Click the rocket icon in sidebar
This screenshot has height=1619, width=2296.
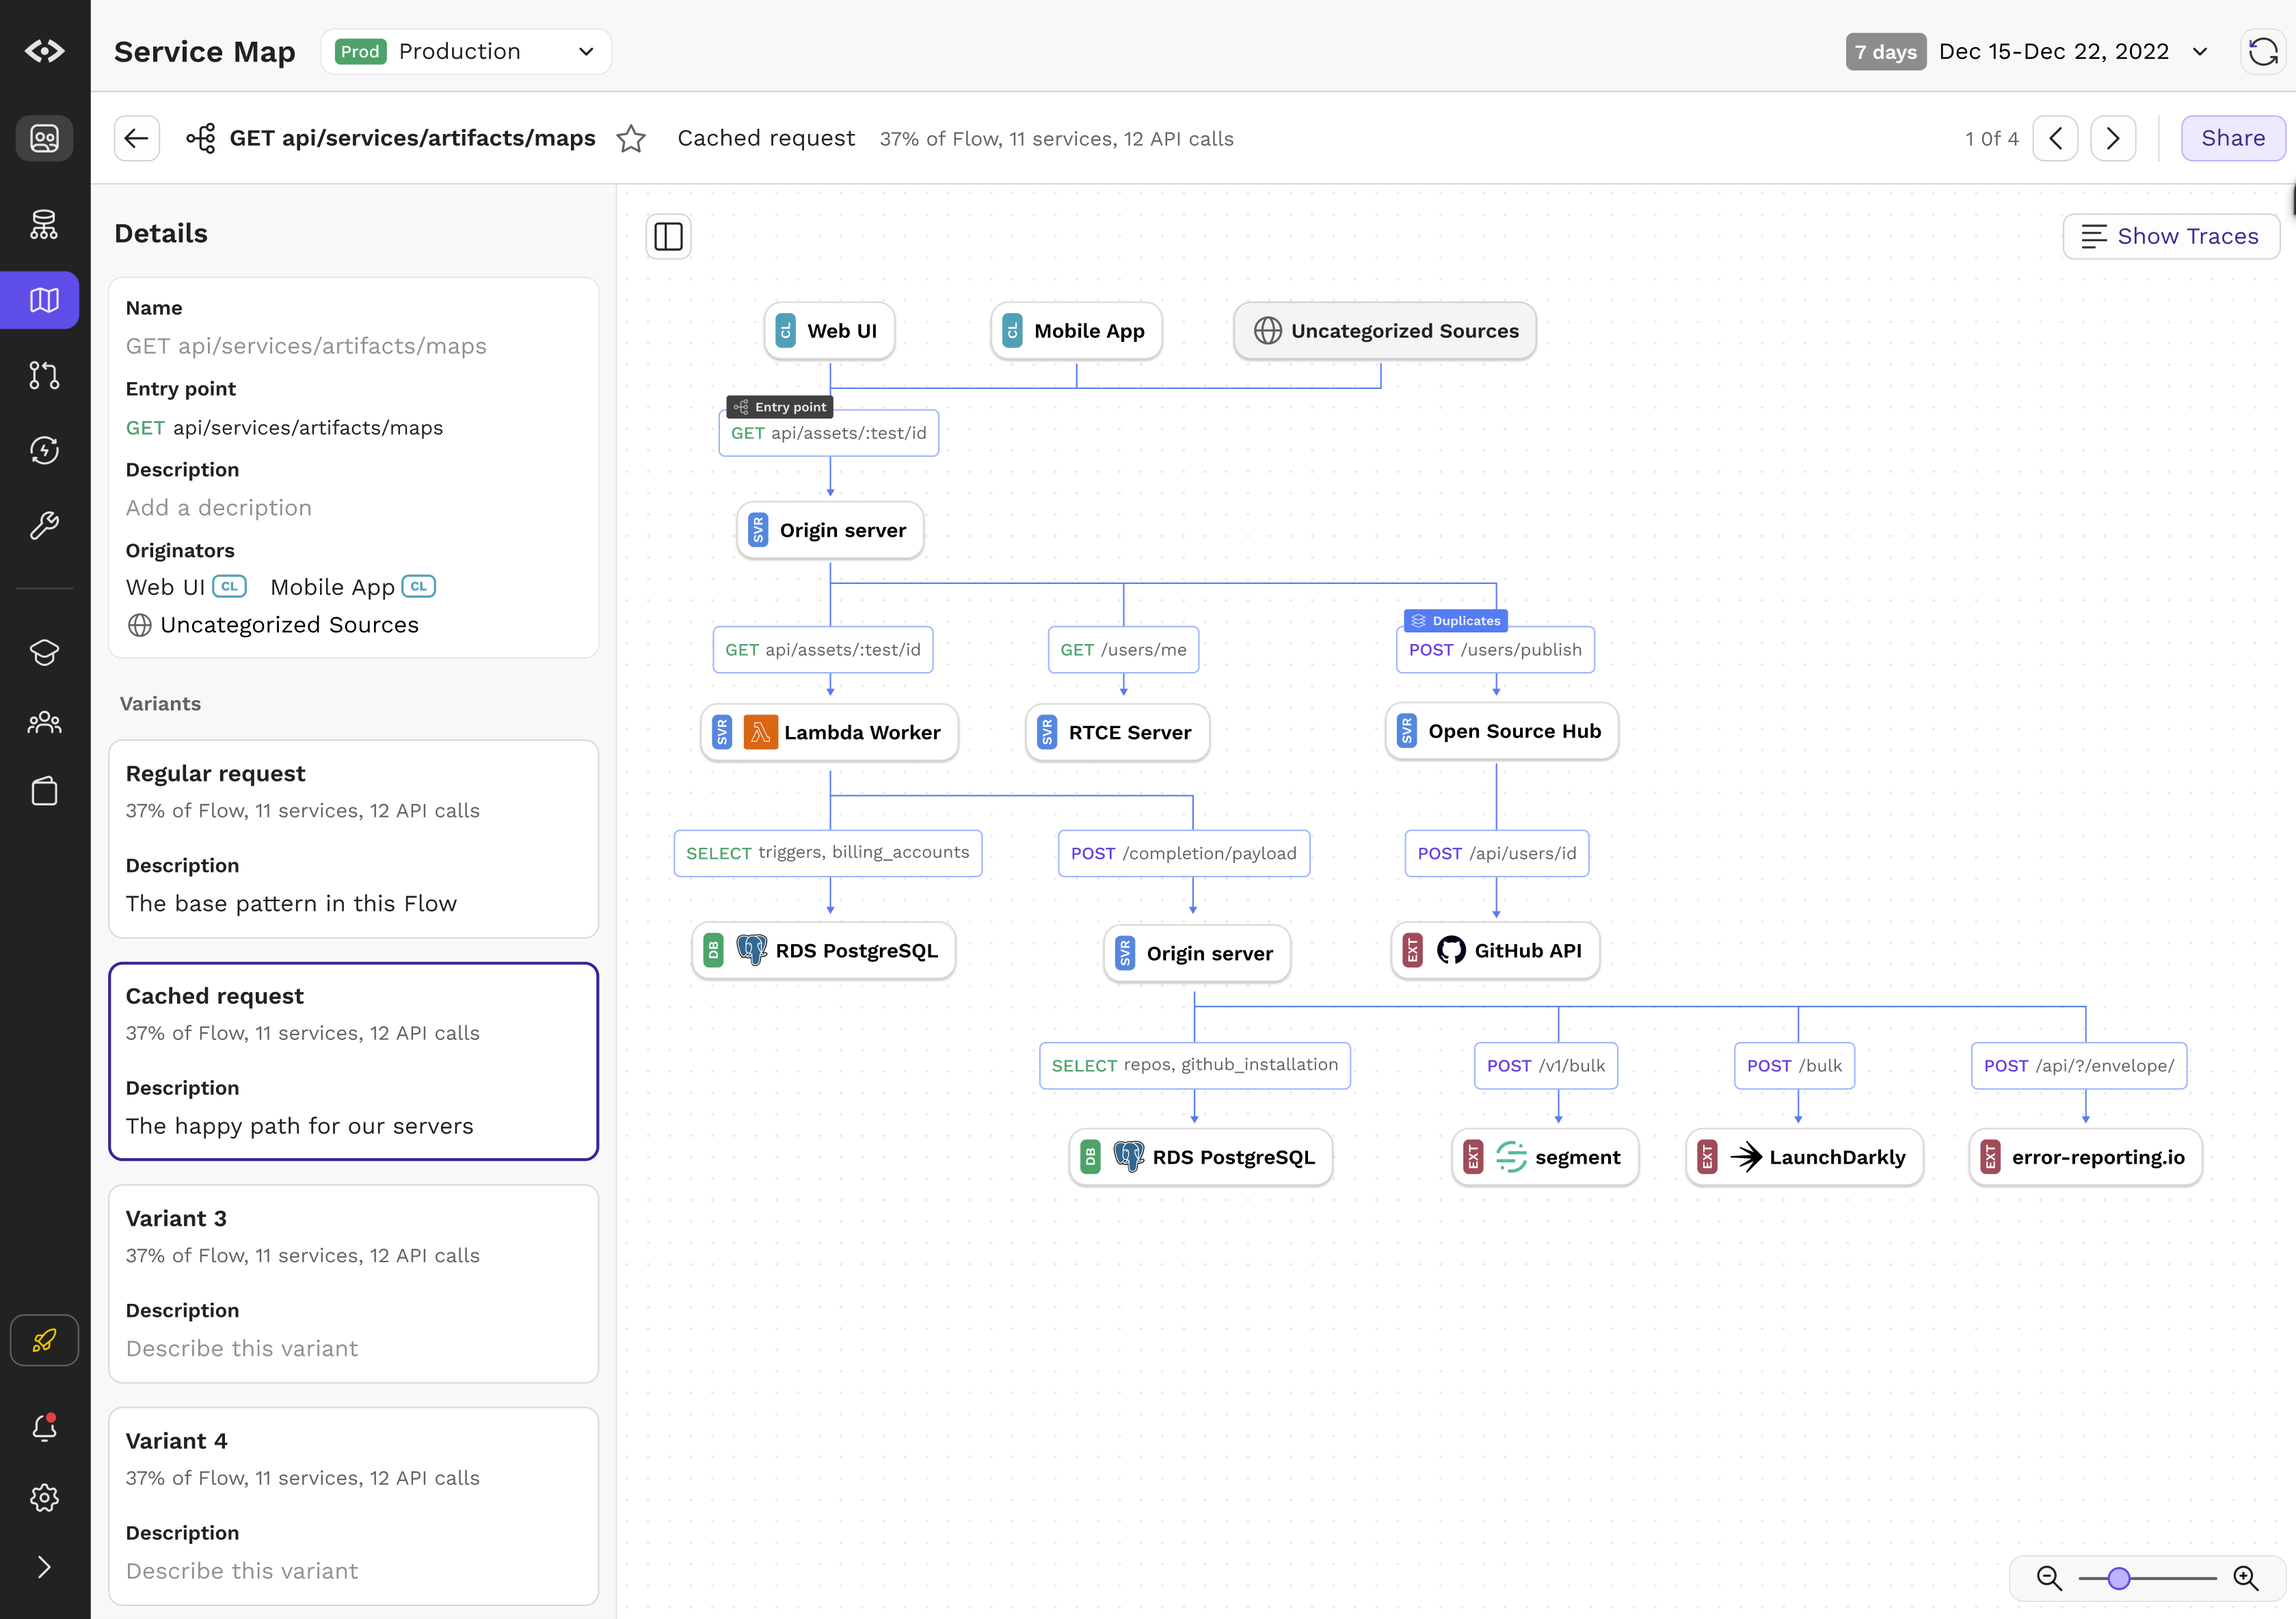coord(44,1340)
